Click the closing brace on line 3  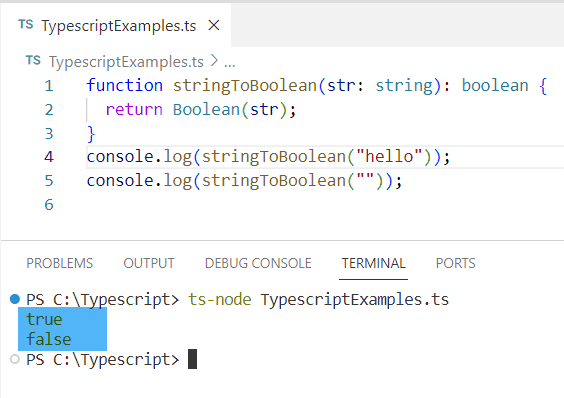(91, 134)
